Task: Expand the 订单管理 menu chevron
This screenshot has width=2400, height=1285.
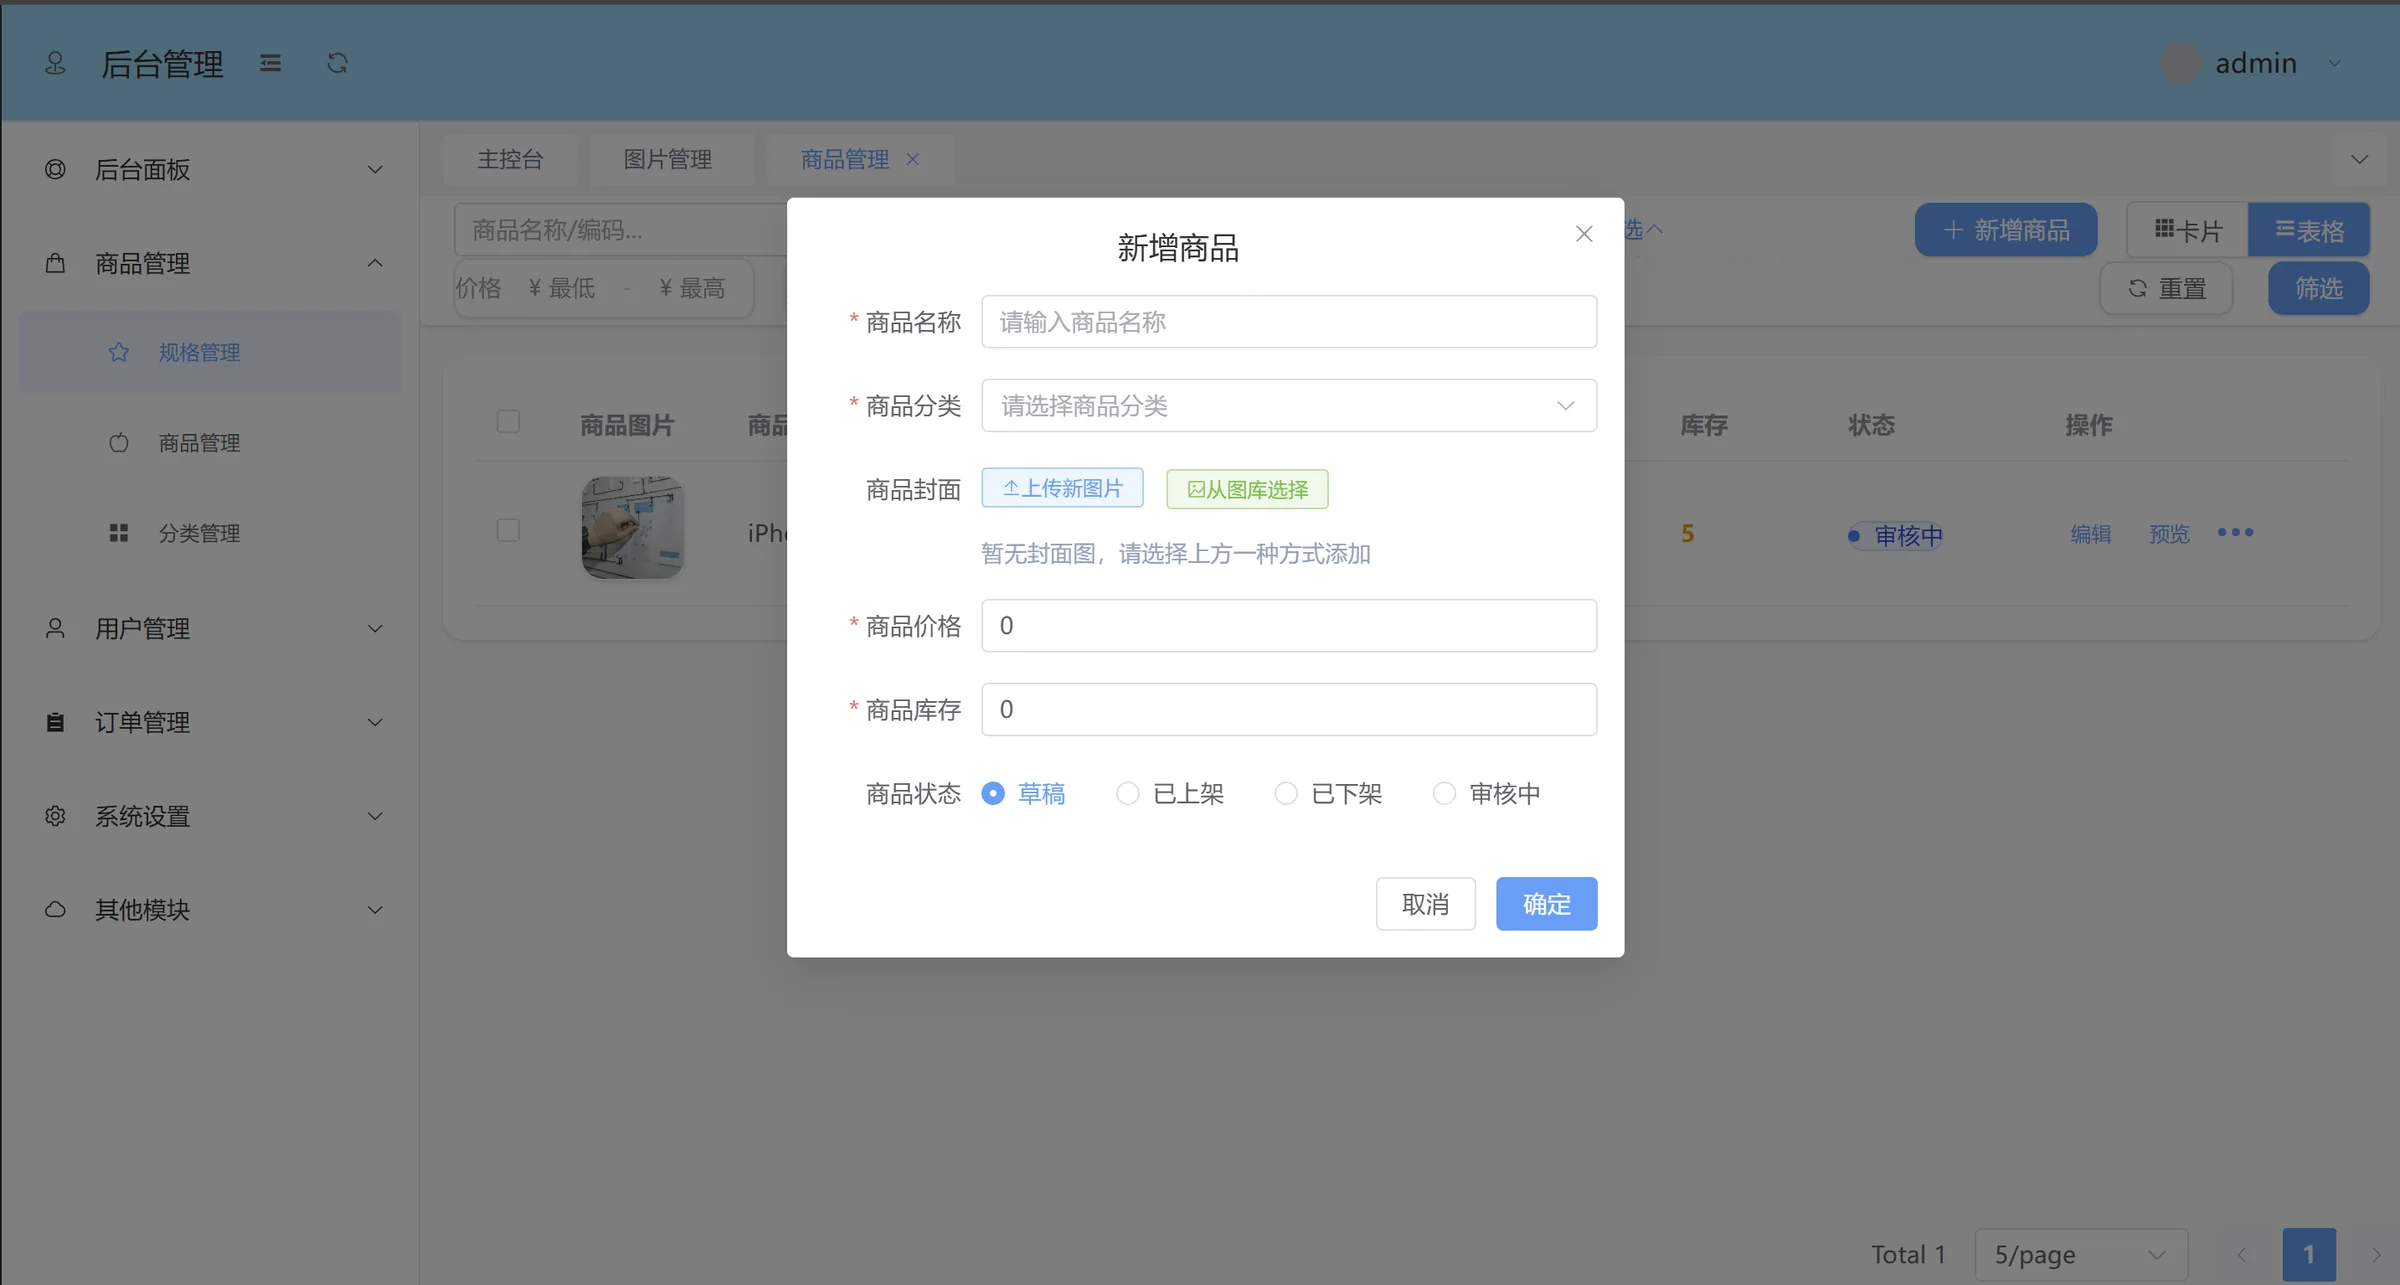Action: (x=375, y=722)
